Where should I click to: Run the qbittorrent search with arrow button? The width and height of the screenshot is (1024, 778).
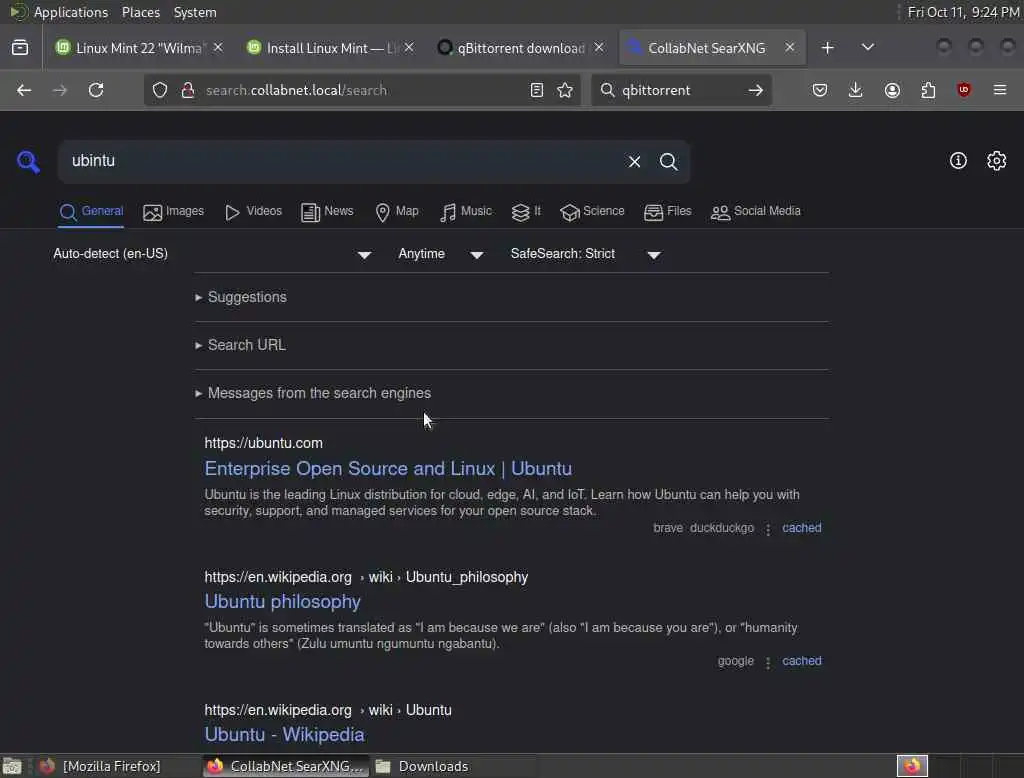point(756,90)
